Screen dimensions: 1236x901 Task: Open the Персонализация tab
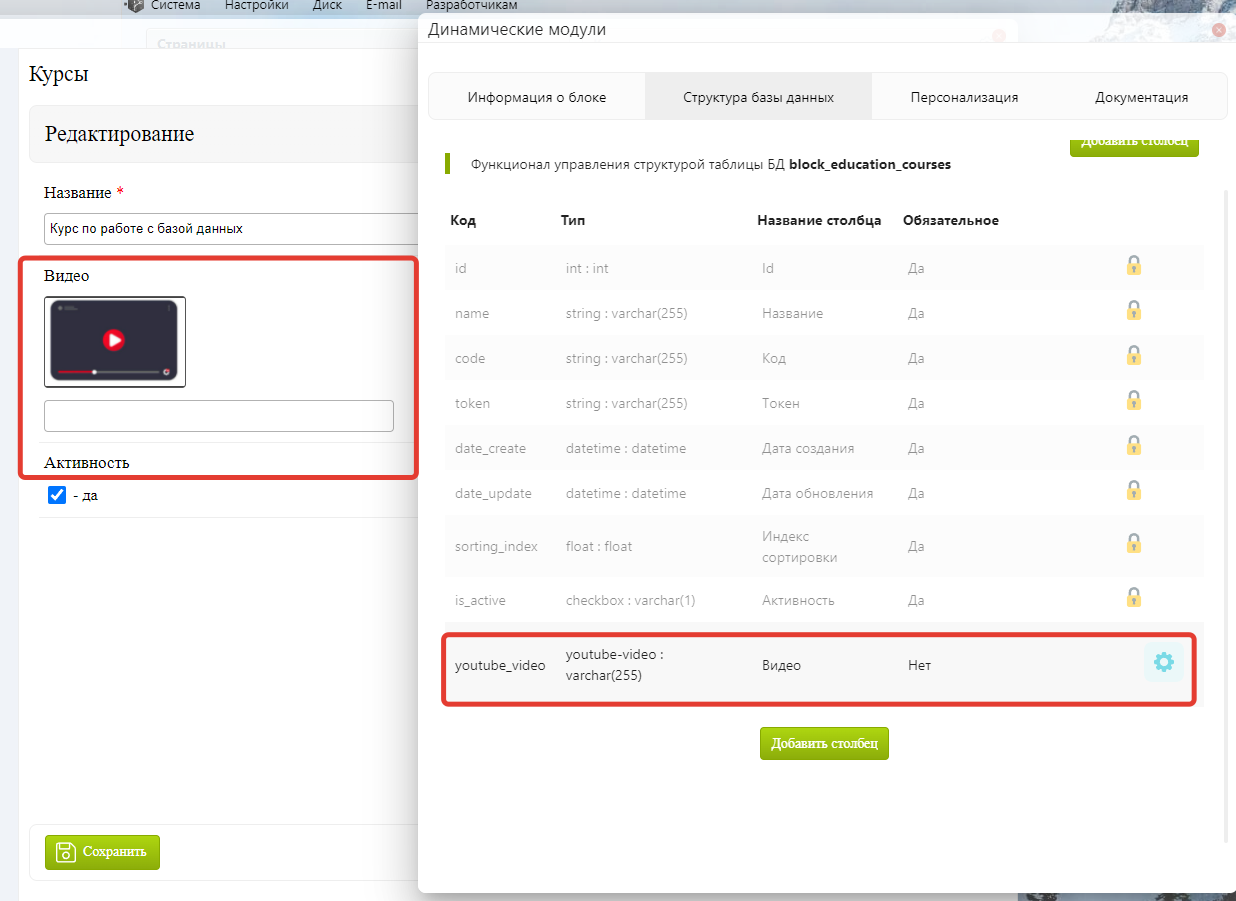(x=964, y=97)
